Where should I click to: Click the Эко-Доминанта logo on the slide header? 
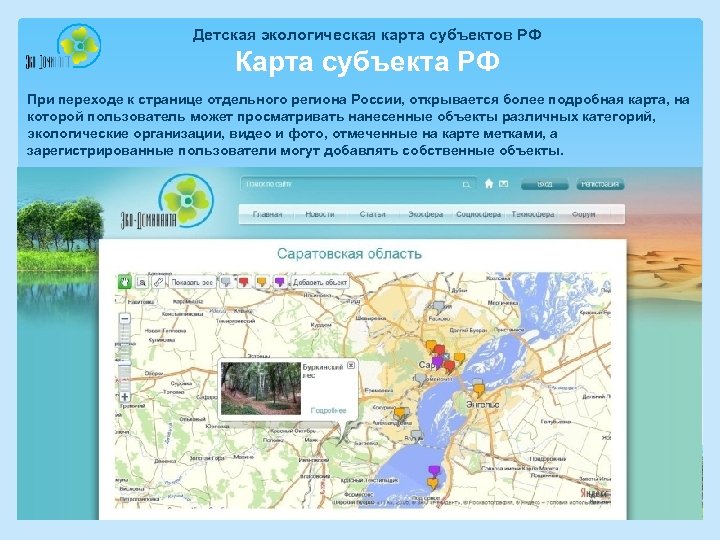63,47
